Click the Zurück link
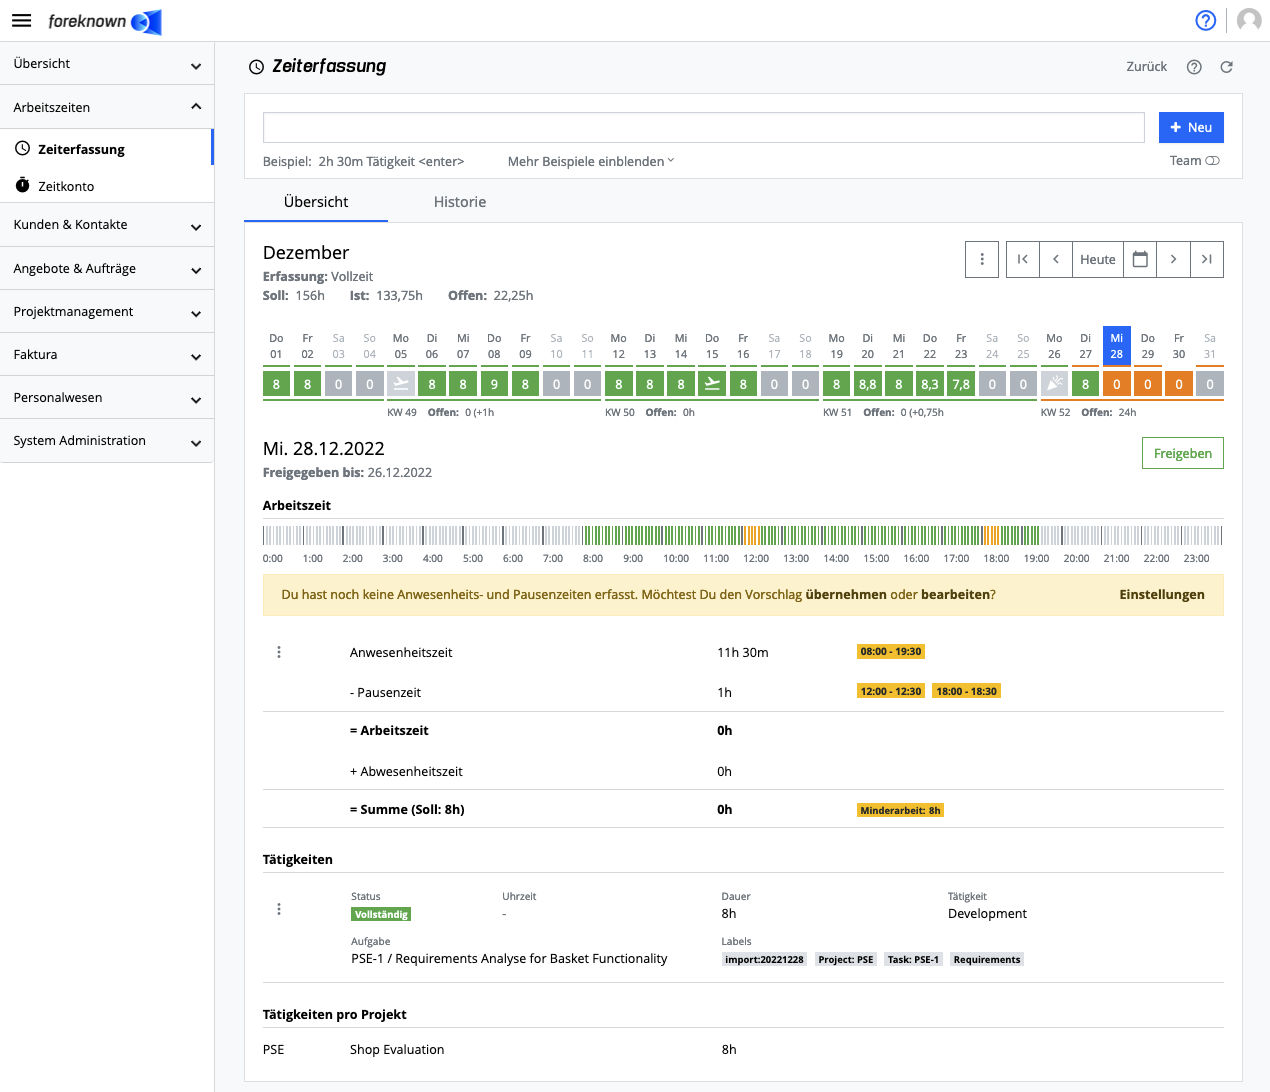 tap(1146, 67)
